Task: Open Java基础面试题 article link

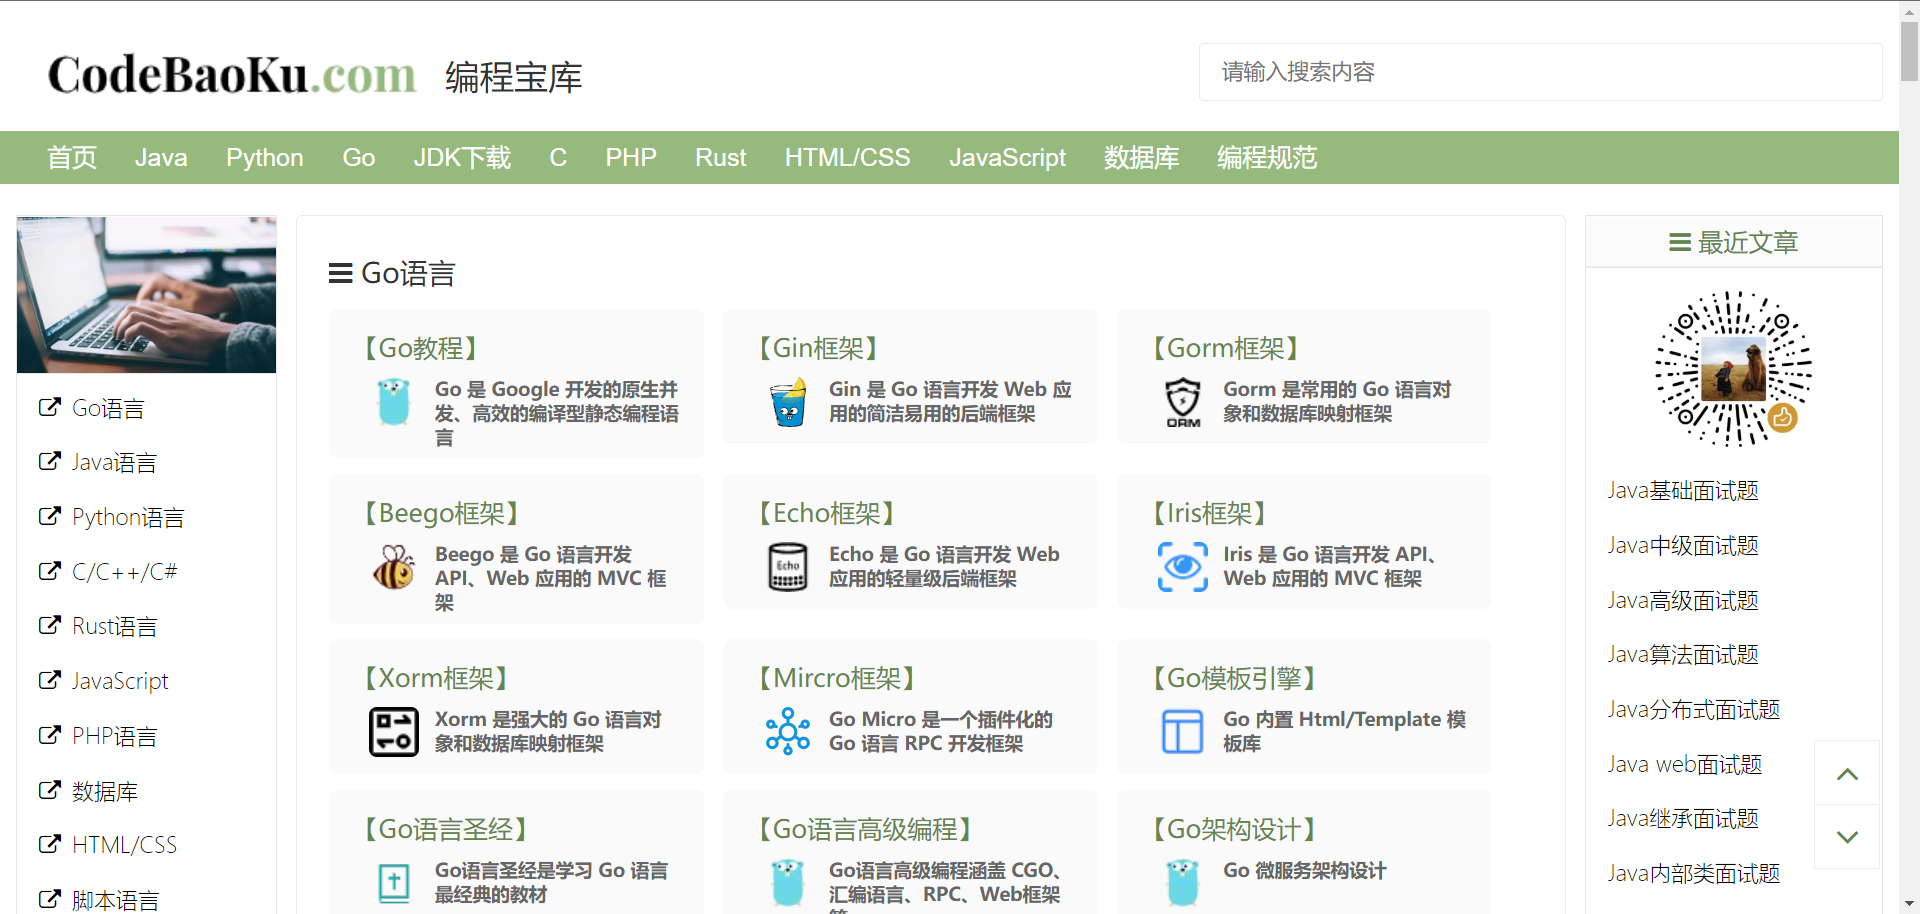Action: click(x=1683, y=490)
